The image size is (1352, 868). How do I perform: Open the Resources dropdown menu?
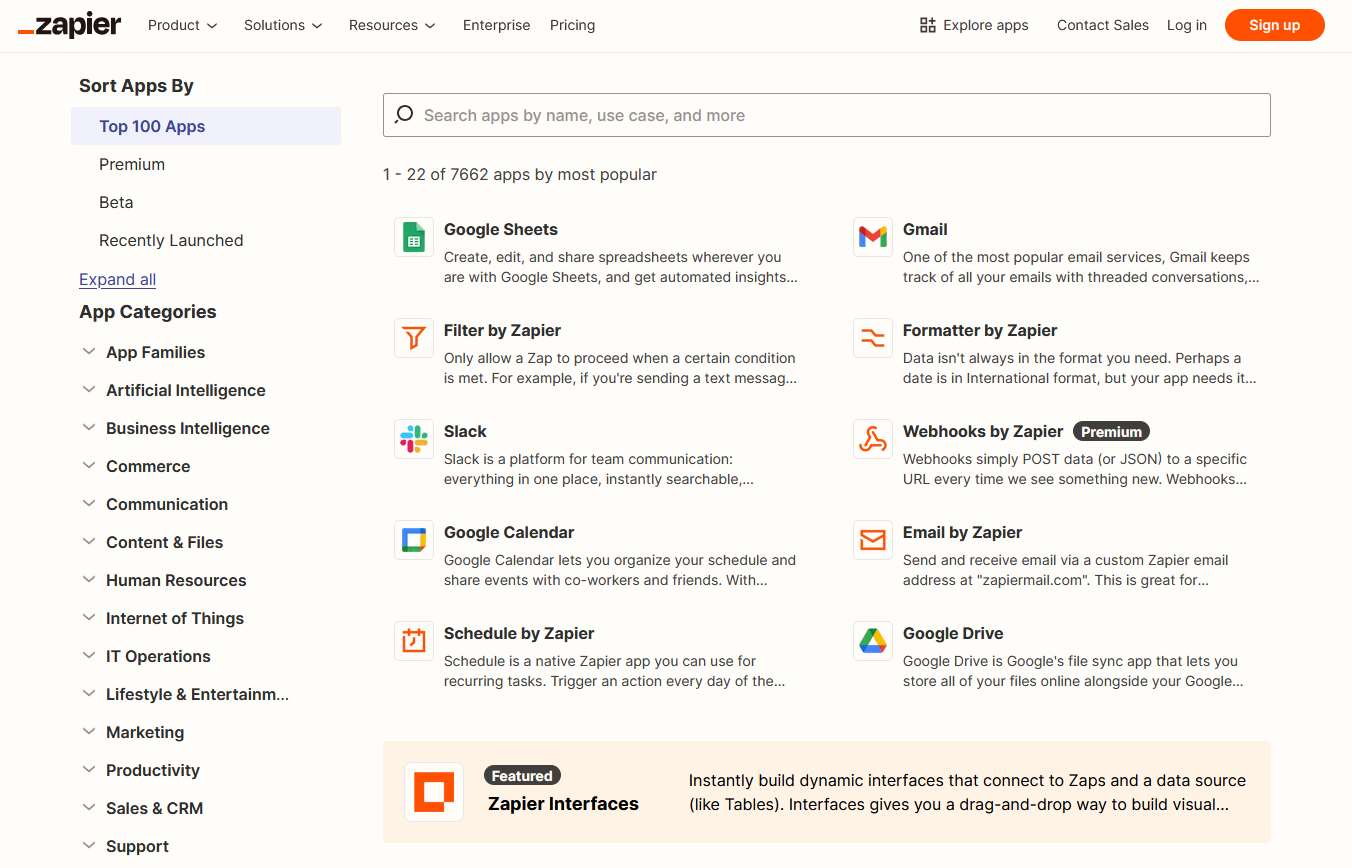point(391,25)
